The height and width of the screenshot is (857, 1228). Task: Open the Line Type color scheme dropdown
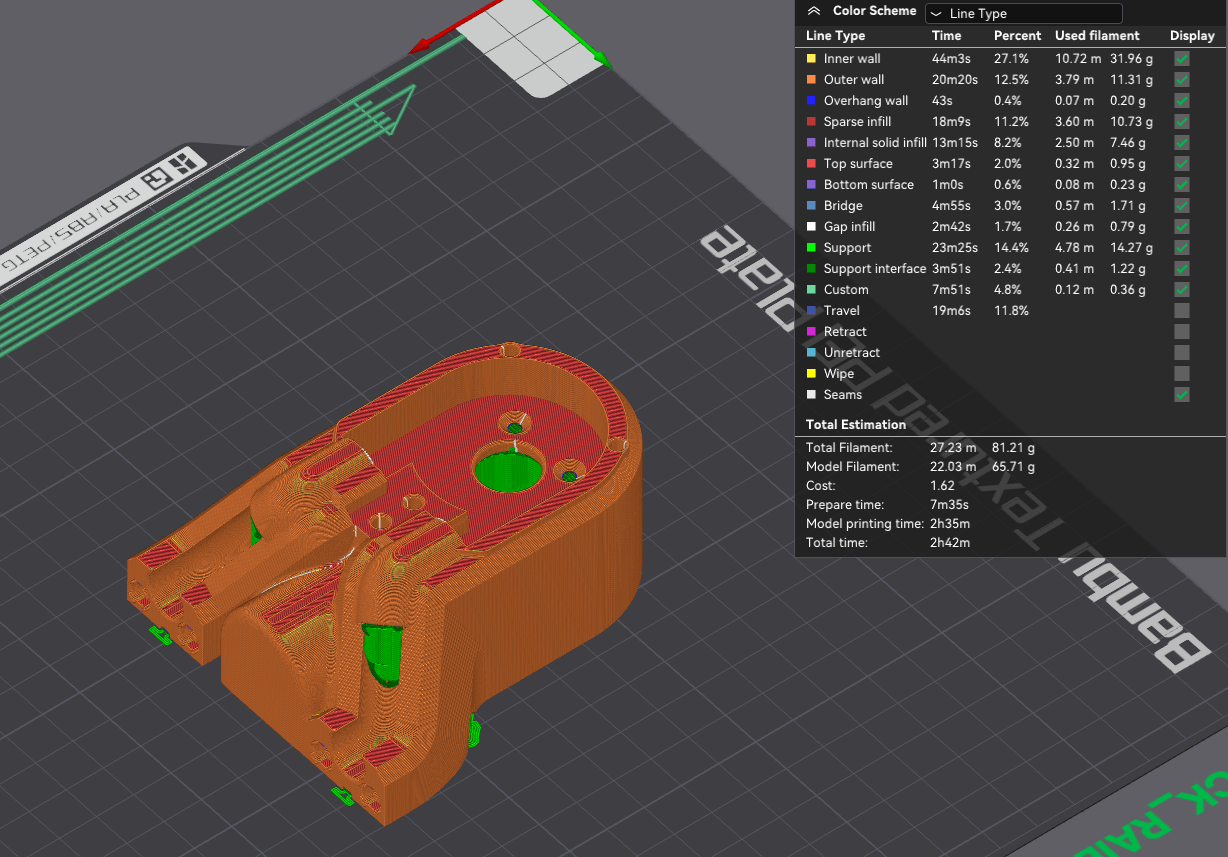(1023, 13)
